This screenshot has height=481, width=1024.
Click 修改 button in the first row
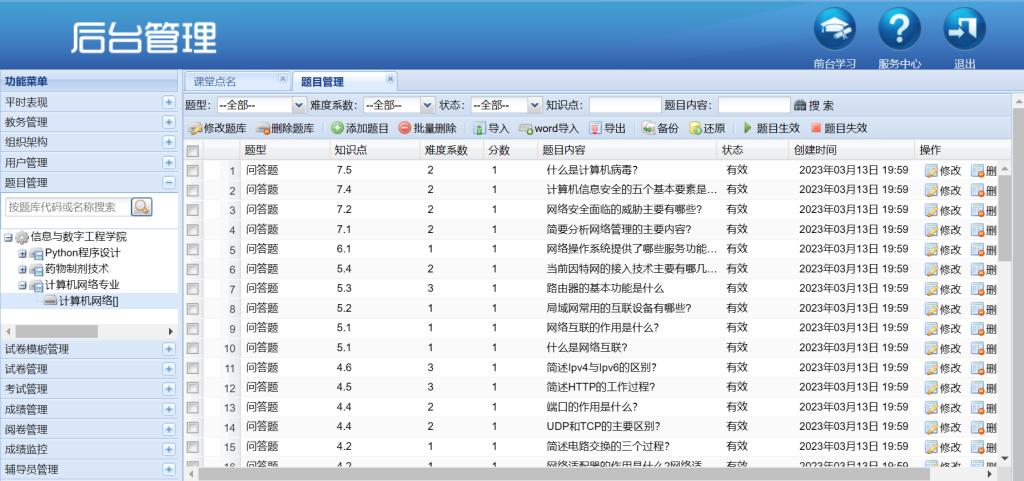pyautogui.click(x=942, y=170)
